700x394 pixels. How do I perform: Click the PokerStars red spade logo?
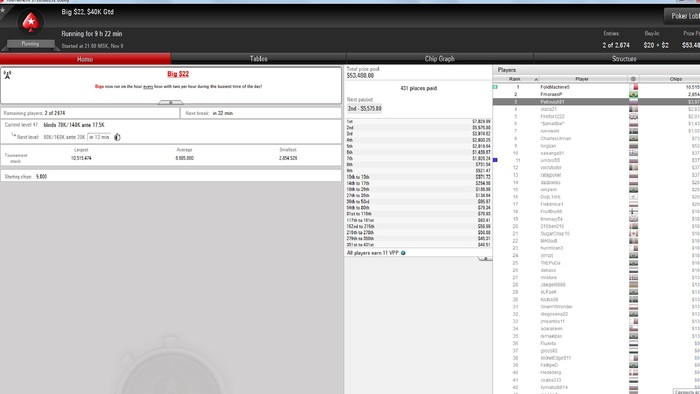pos(30,22)
